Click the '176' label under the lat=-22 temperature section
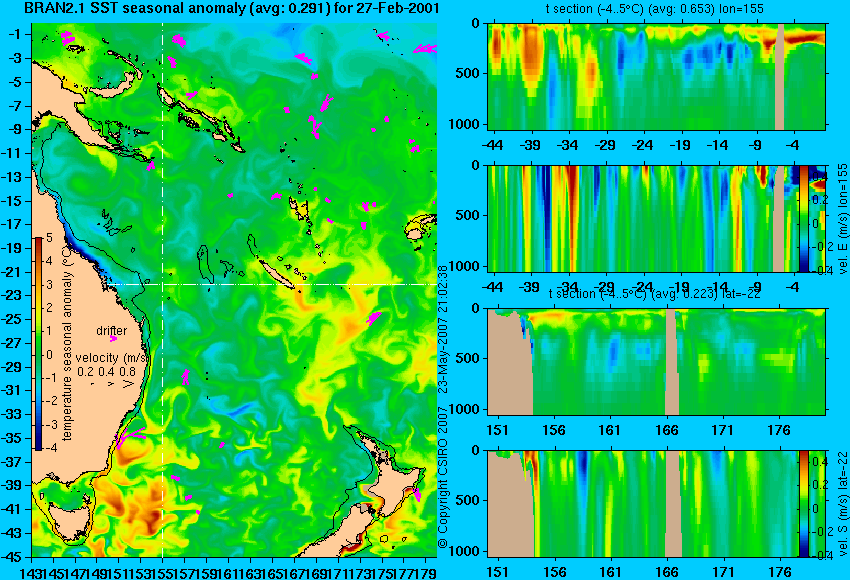 click(x=778, y=430)
